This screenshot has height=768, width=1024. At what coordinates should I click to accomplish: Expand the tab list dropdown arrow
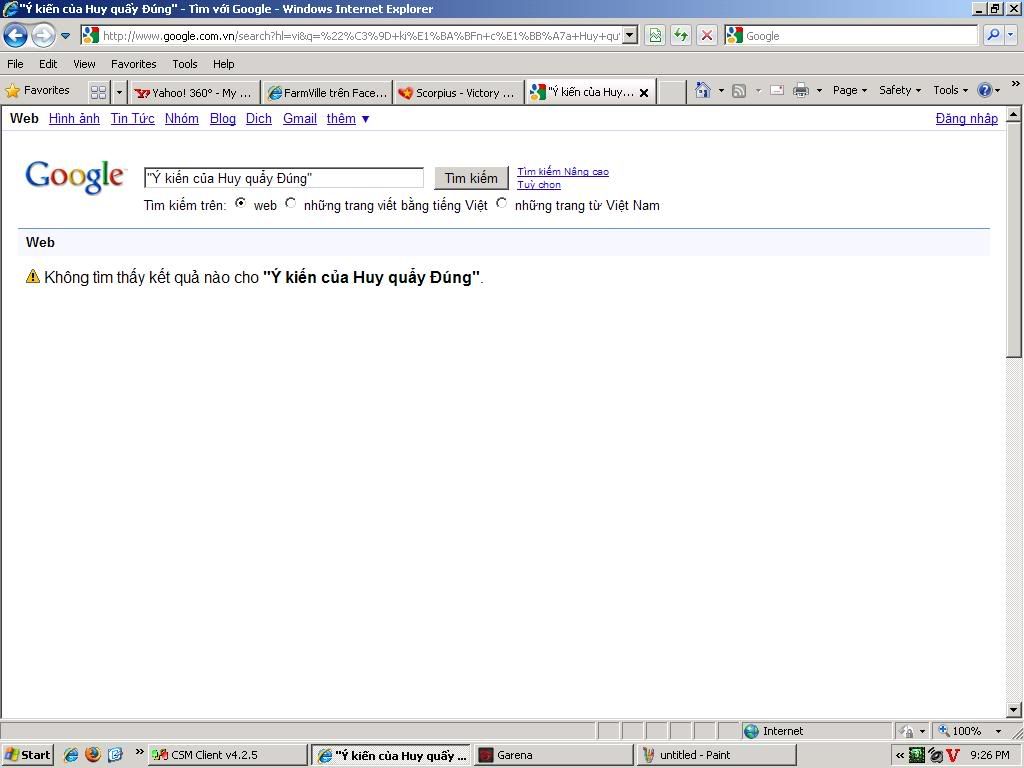(x=119, y=92)
